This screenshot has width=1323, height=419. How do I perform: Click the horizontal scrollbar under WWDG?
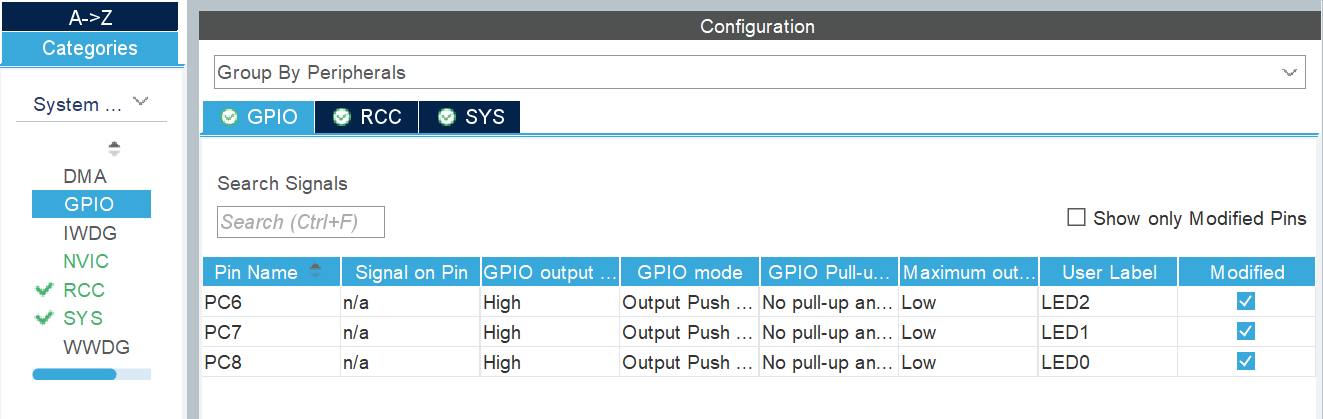91,374
